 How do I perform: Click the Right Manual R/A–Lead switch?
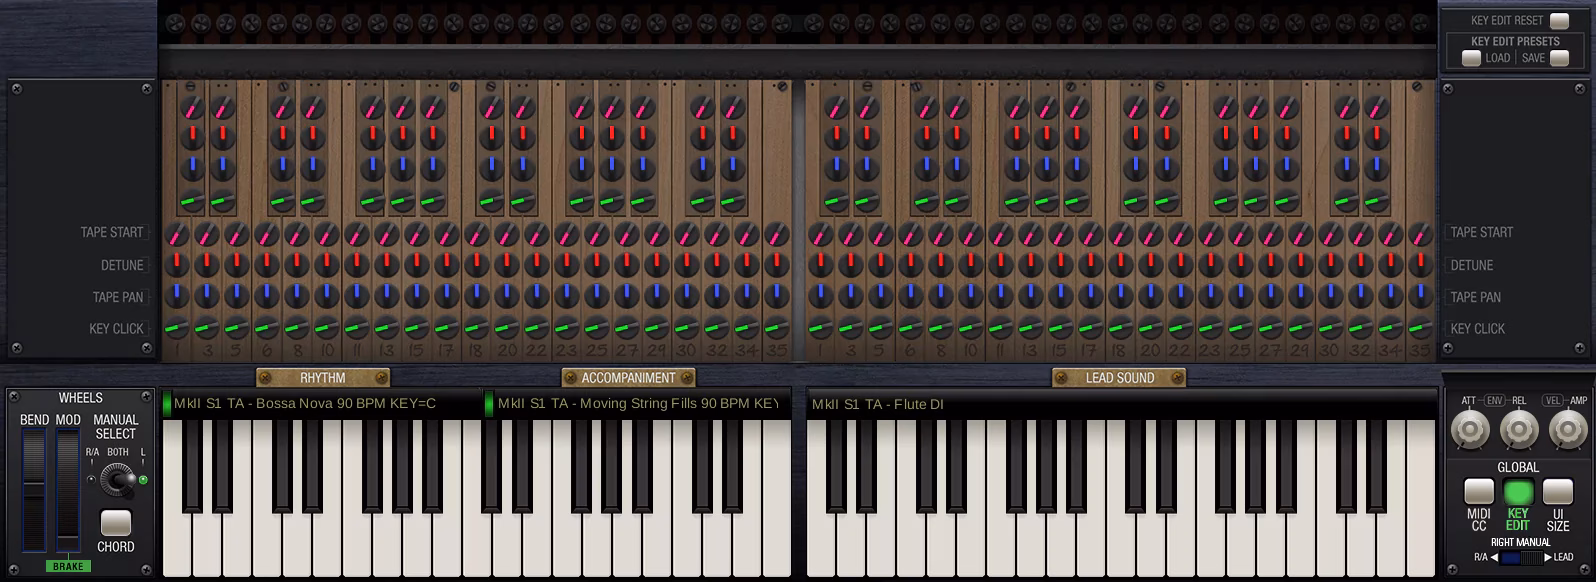pos(1522,558)
